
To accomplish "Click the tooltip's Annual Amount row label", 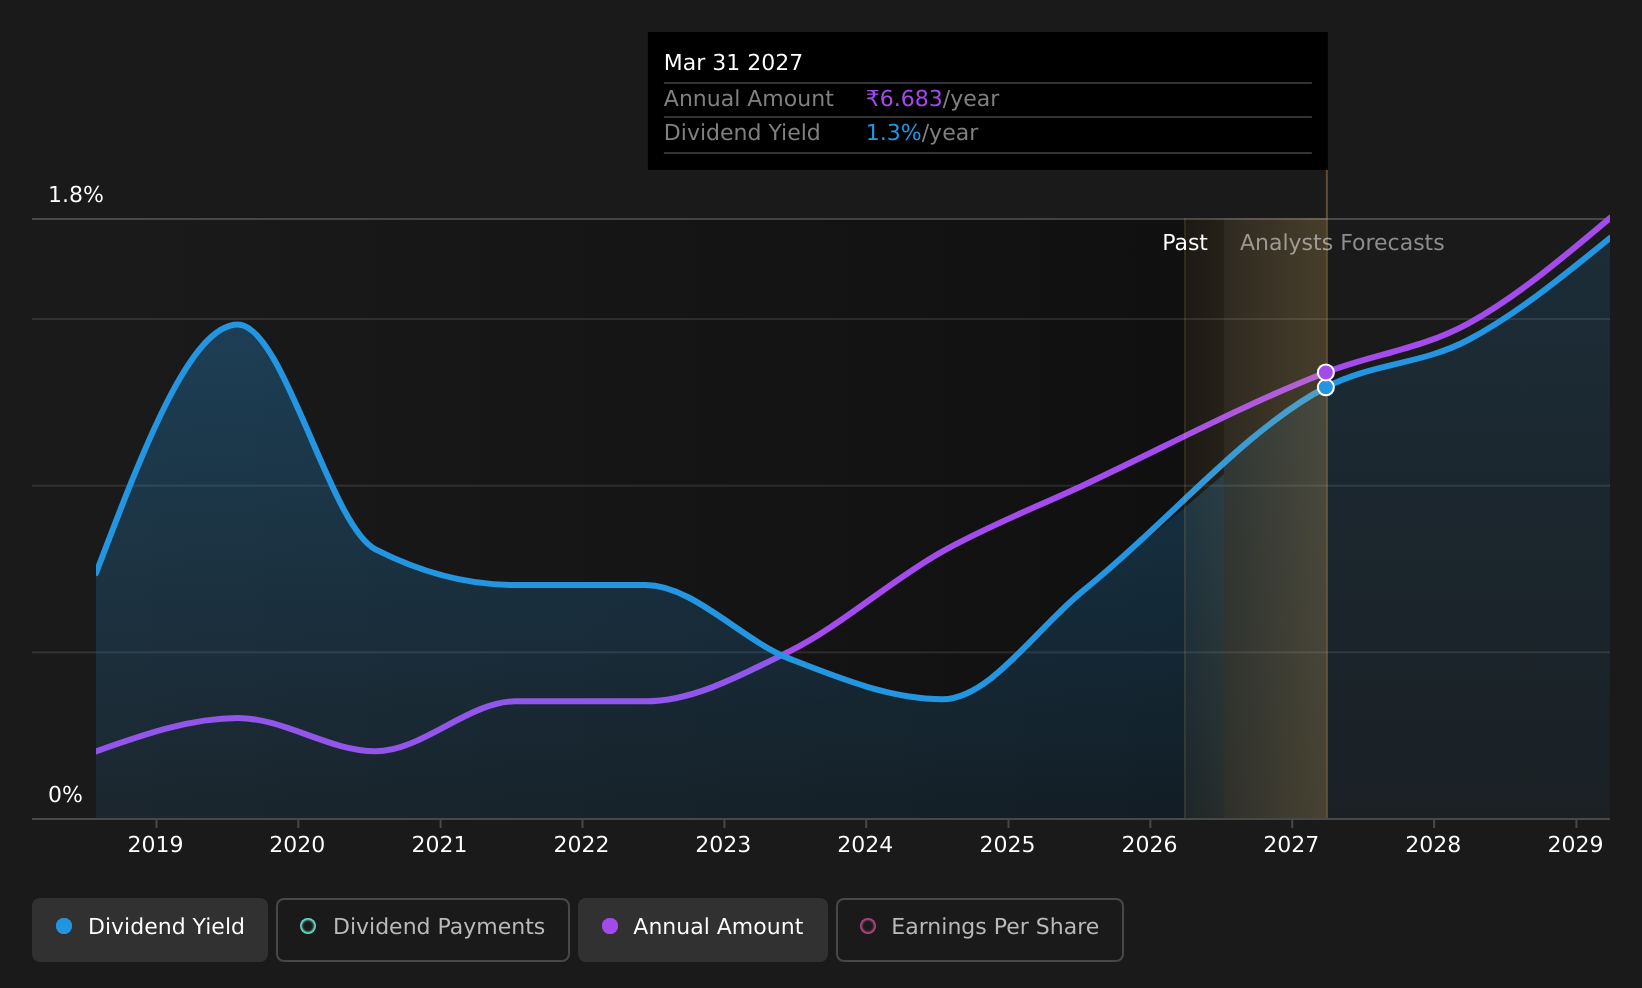I will 748,99.
